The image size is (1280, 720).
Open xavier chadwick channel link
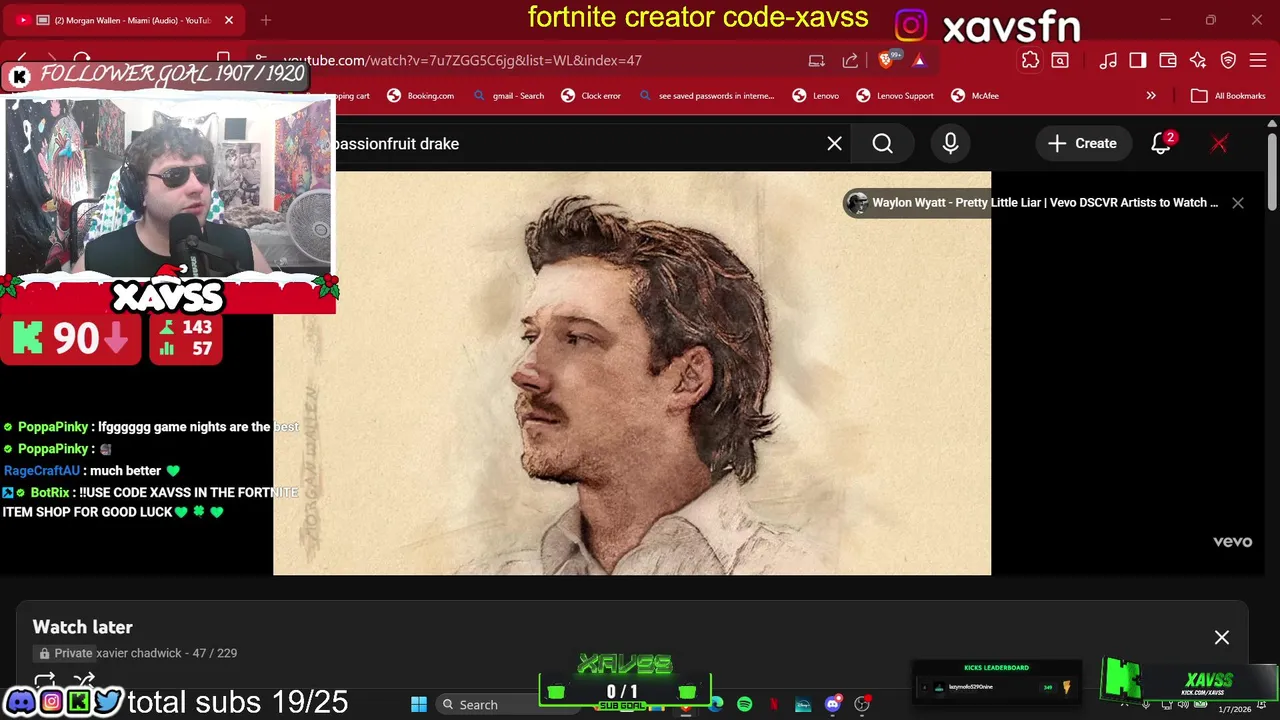tap(139, 653)
